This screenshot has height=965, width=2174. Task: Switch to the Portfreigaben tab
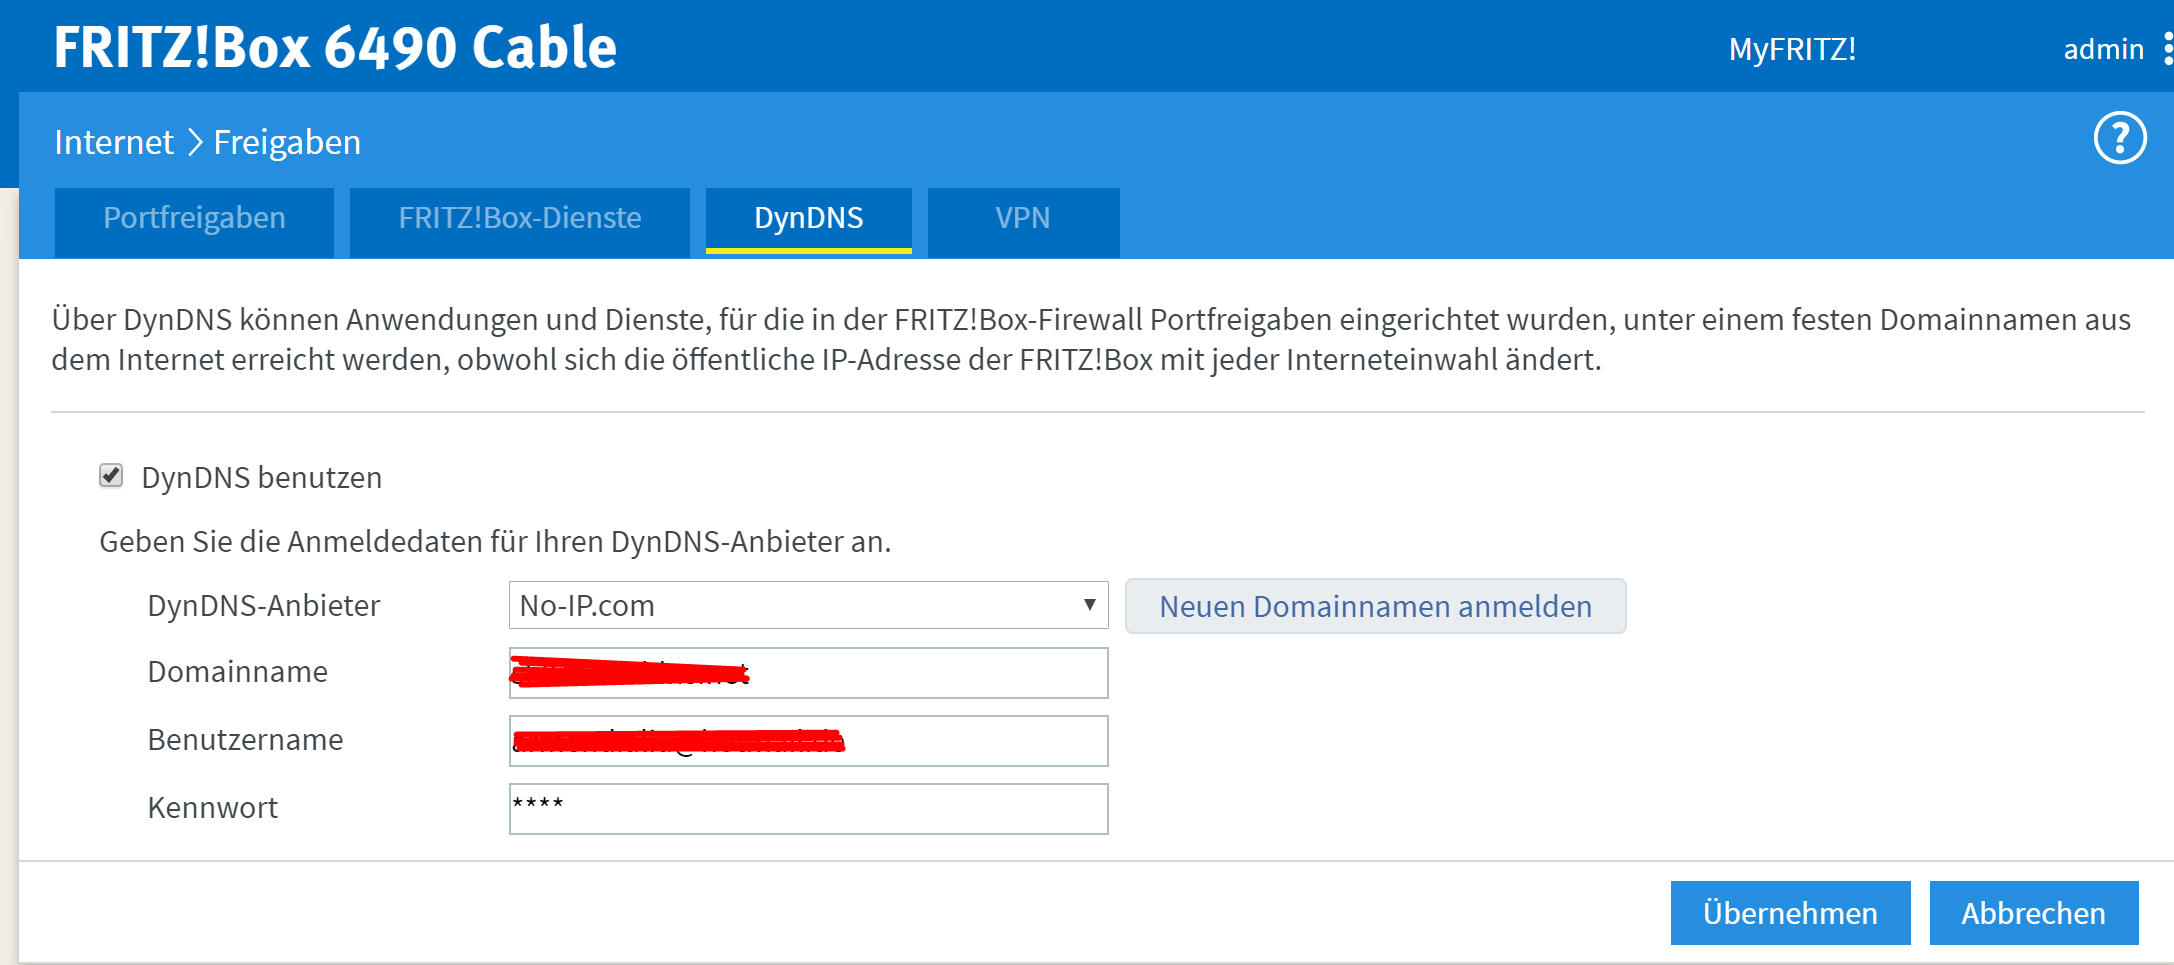click(x=194, y=219)
